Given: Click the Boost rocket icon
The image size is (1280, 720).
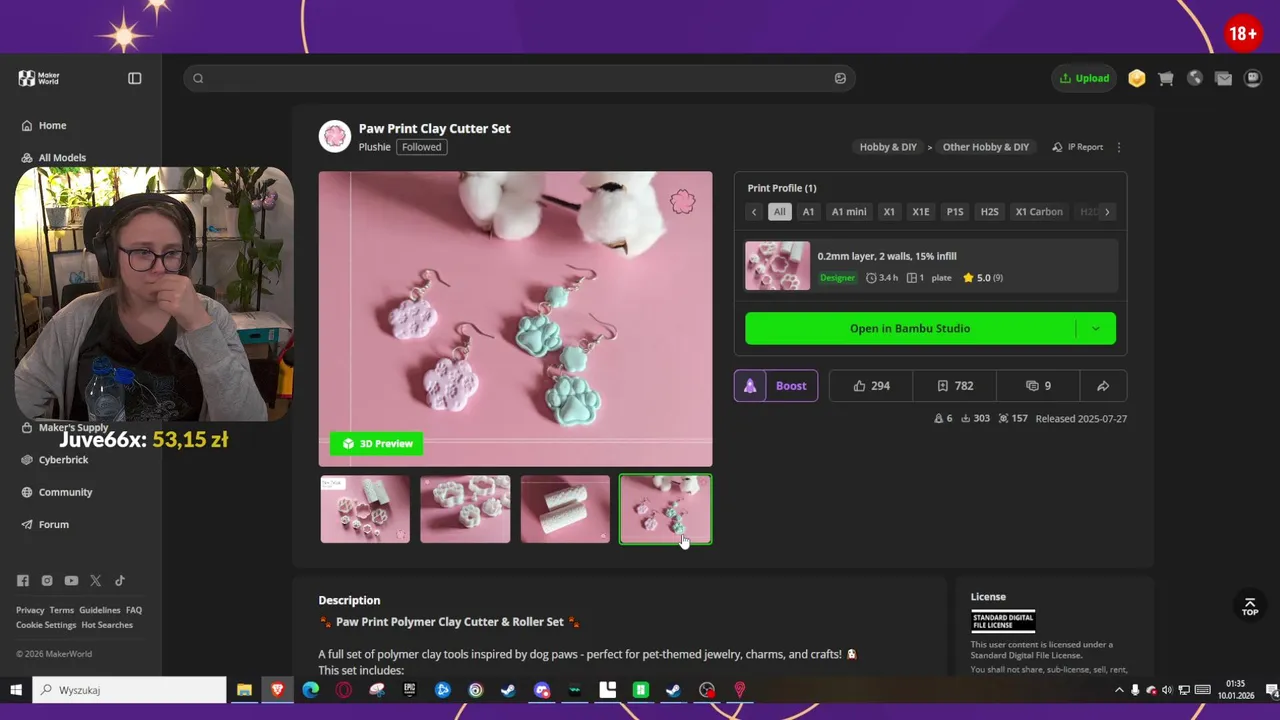Looking at the screenshot, I should coord(750,386).
